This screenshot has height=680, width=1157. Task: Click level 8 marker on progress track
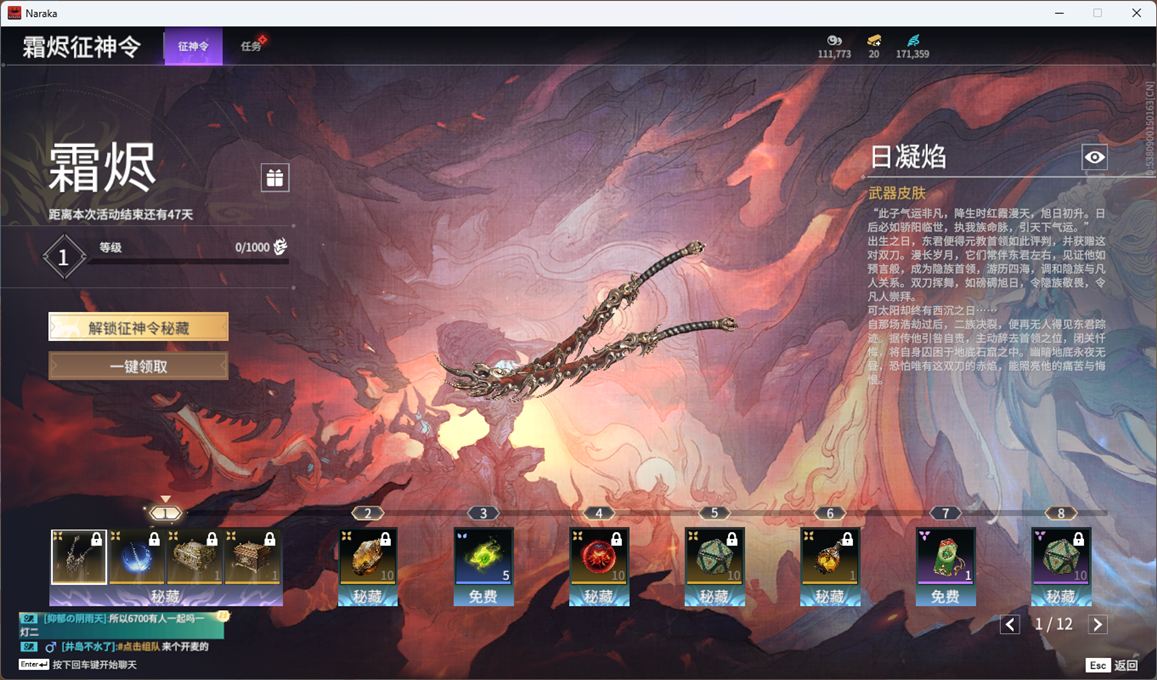[x=1061, y=513]
